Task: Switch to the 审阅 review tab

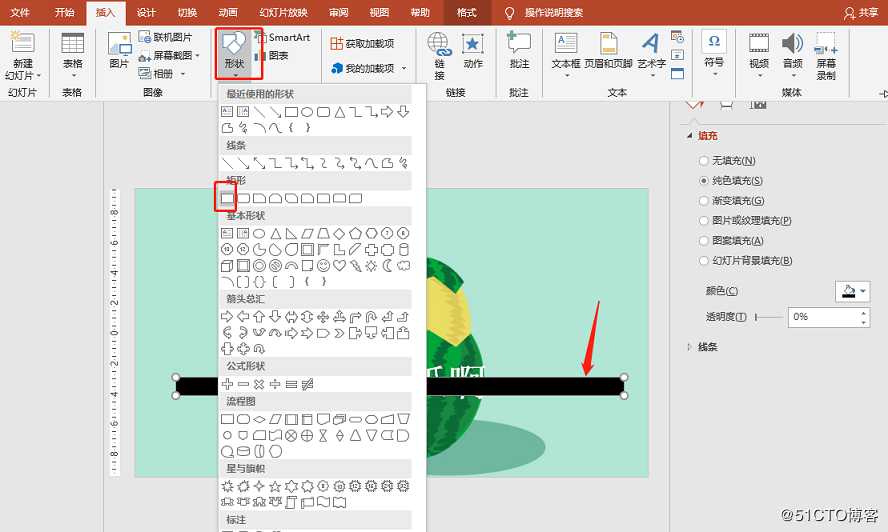Action: point(339,12)
